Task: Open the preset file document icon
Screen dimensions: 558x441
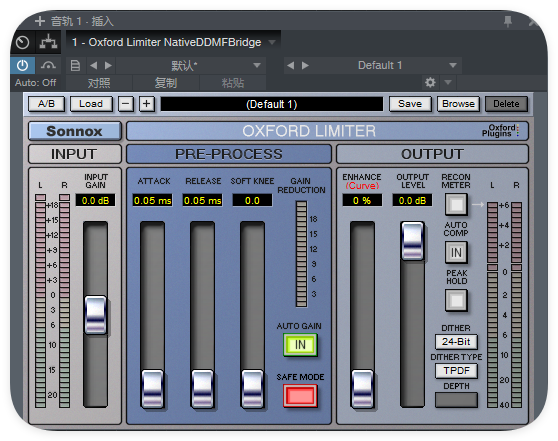Action: [x=75, y=65]
